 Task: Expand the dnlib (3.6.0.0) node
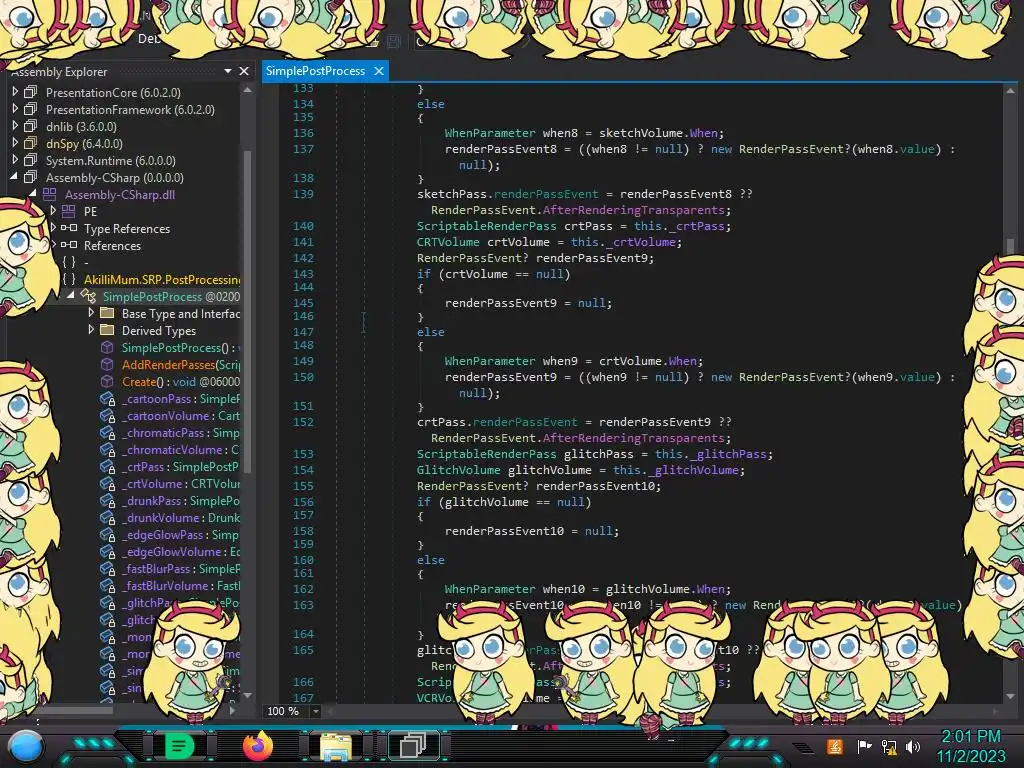15,125
